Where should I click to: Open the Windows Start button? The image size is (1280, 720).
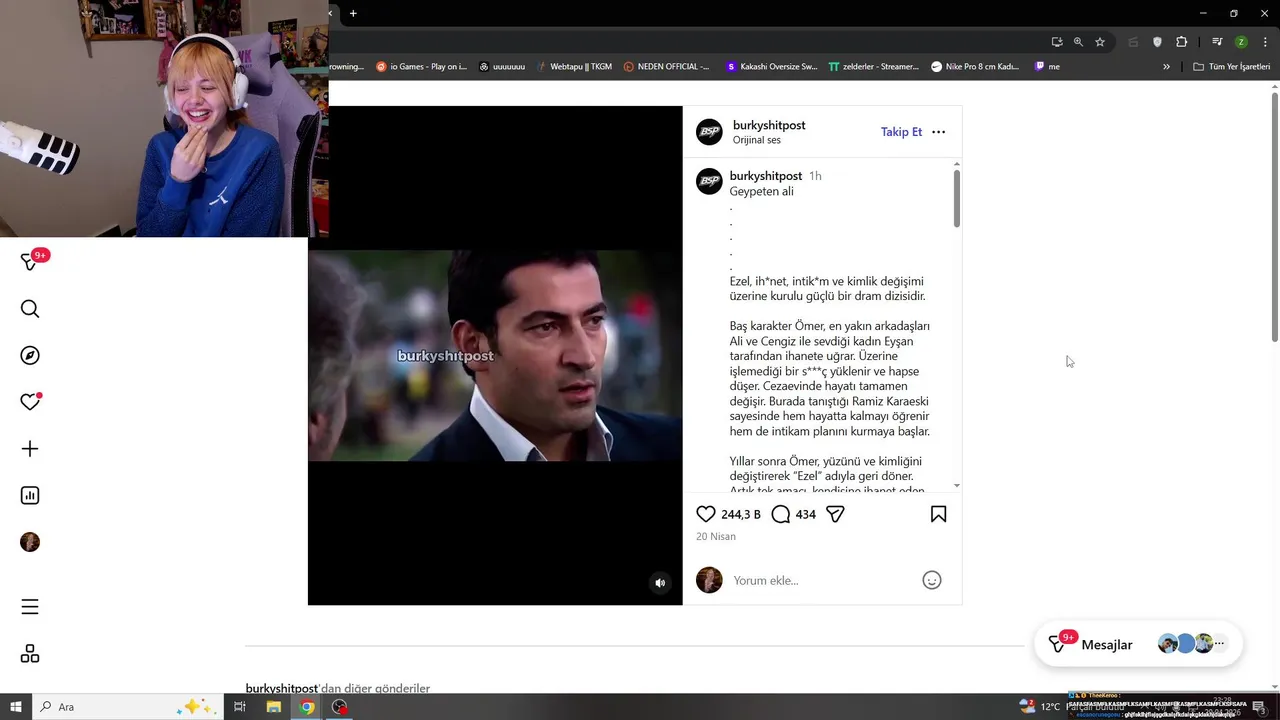coord(15,707)
